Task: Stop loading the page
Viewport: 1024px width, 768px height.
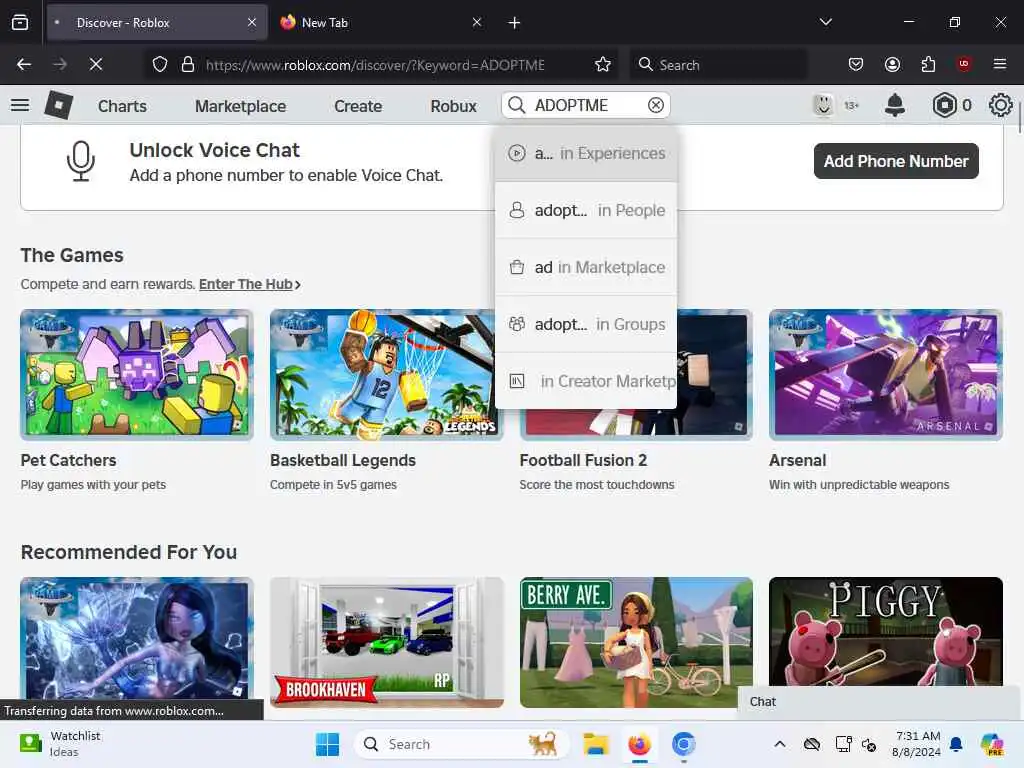Action: click(x=96, y=64)
